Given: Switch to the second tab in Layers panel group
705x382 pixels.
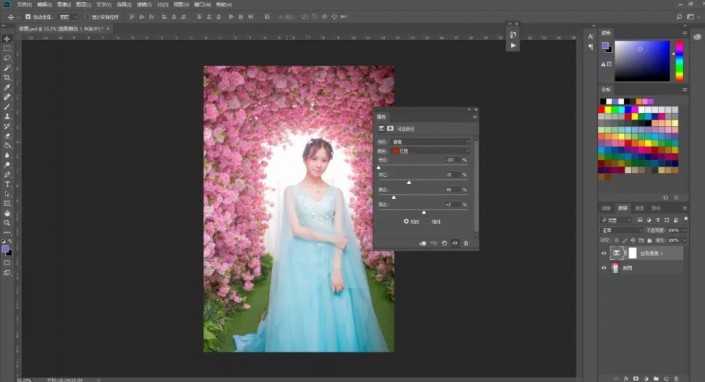Looking at the screenshot, I should click(x=623, y=208).
